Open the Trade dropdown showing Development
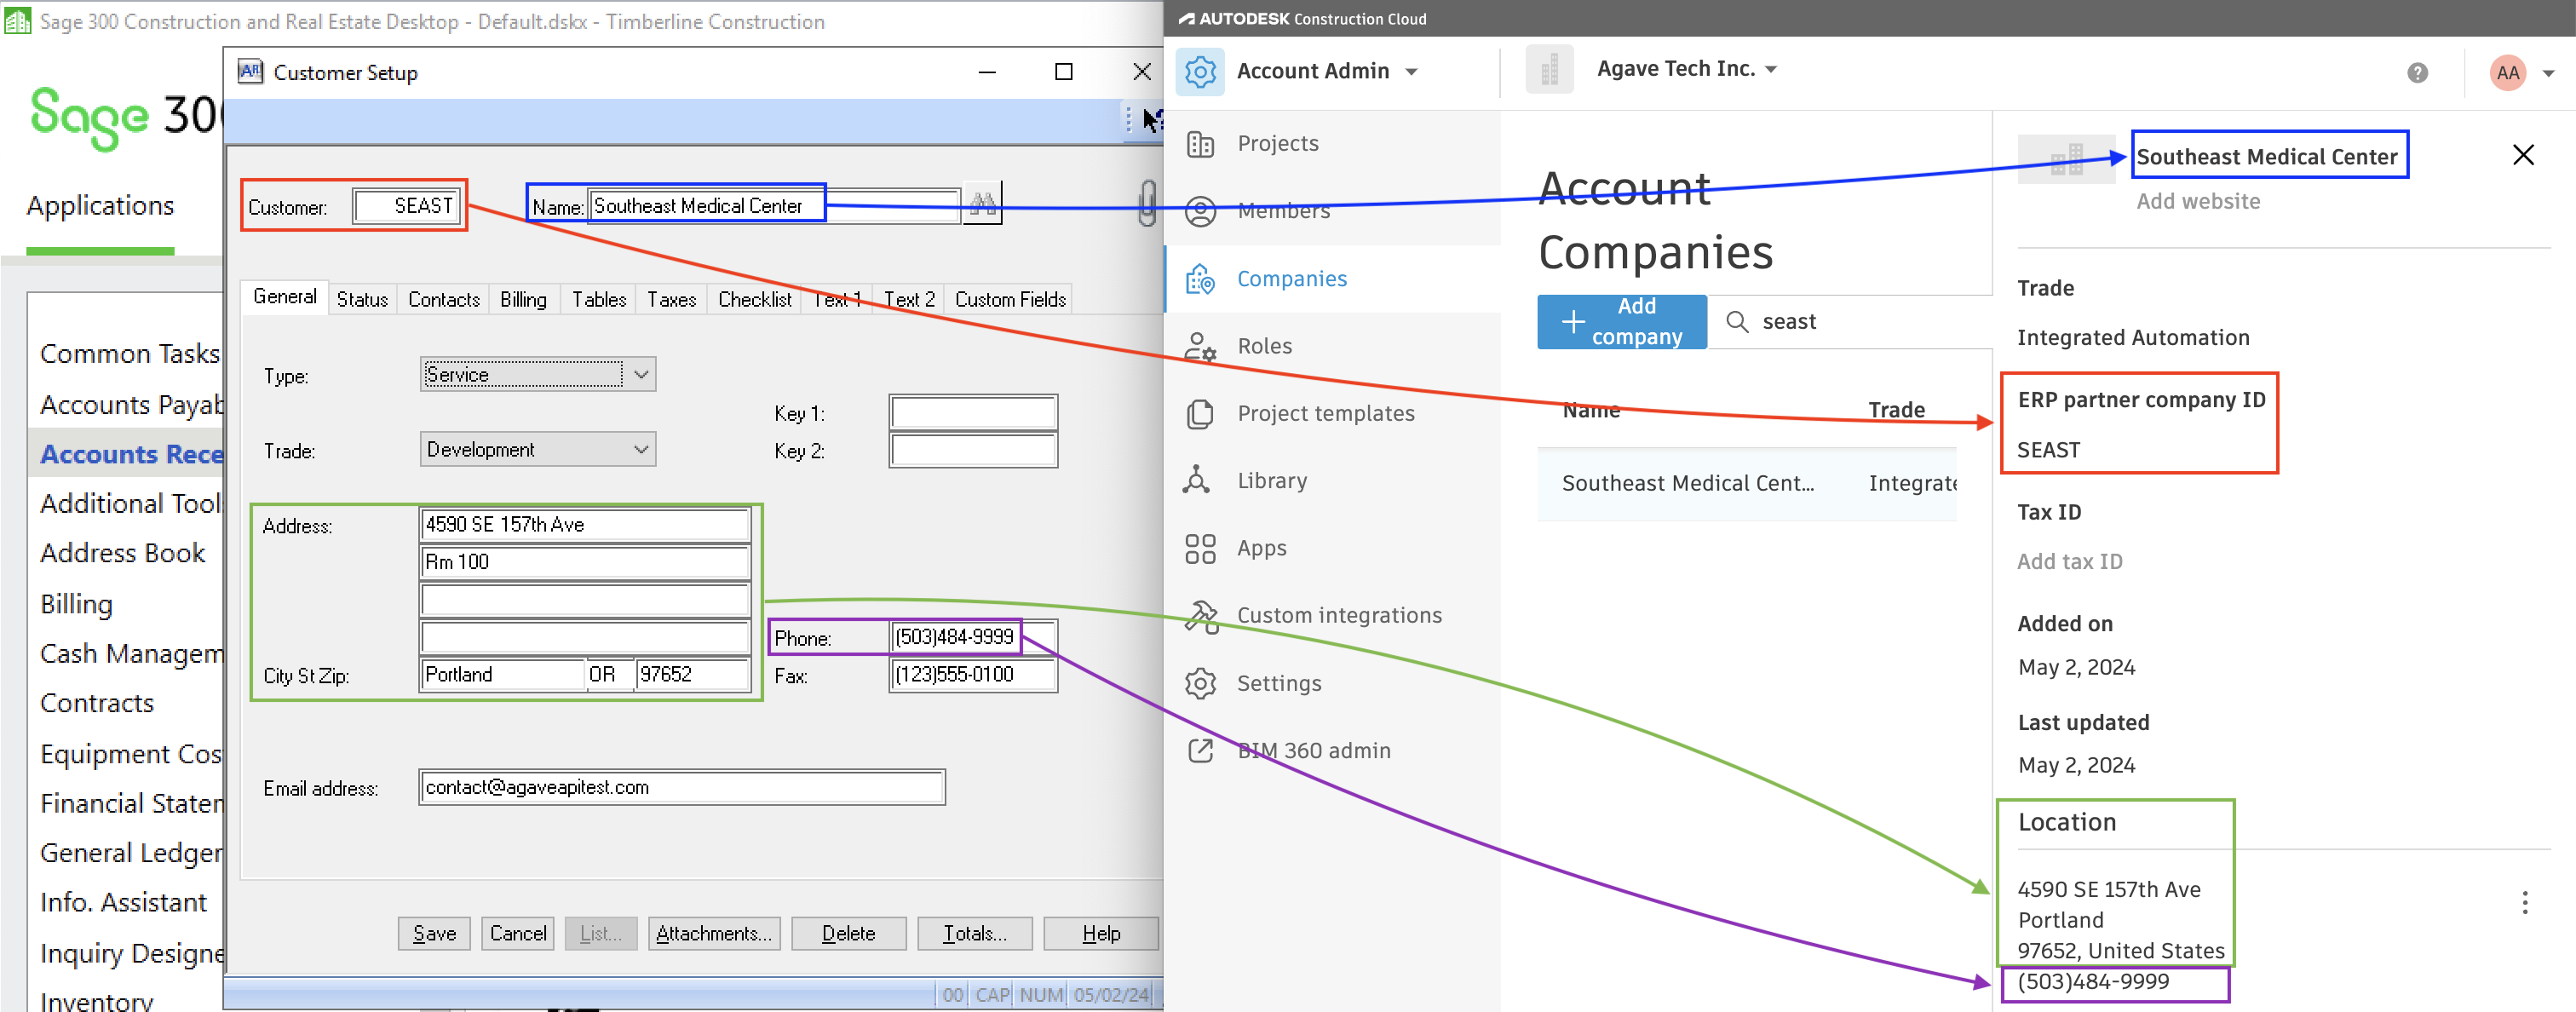This screenshot has width=2576, height=1012. (538, 450)
